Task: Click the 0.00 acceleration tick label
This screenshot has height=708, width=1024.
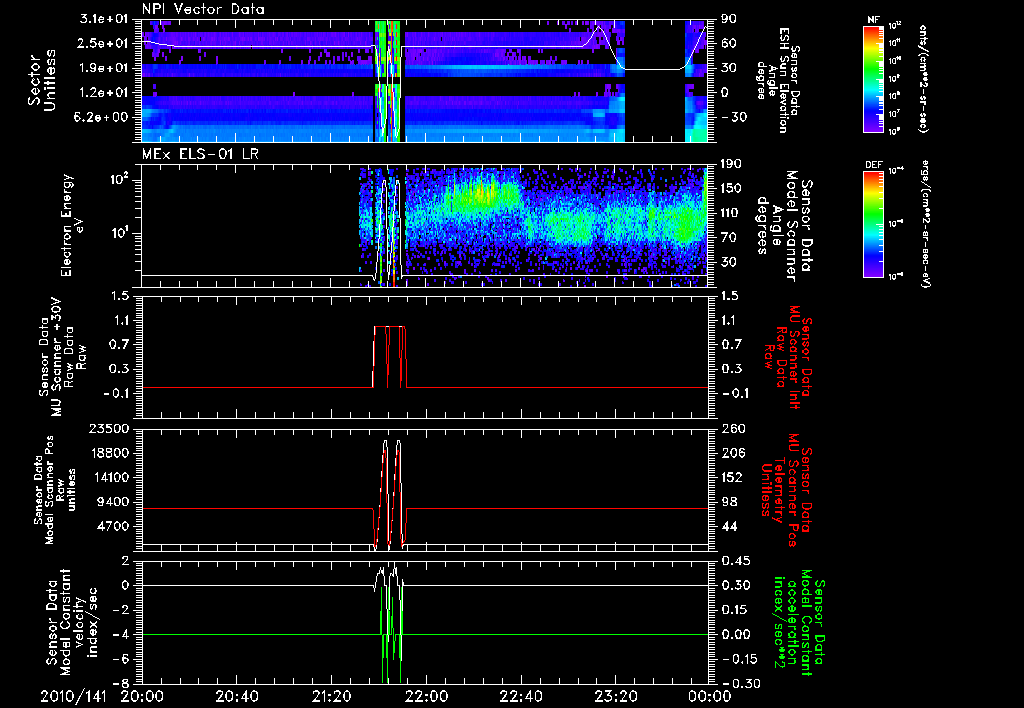Action: 735,635
